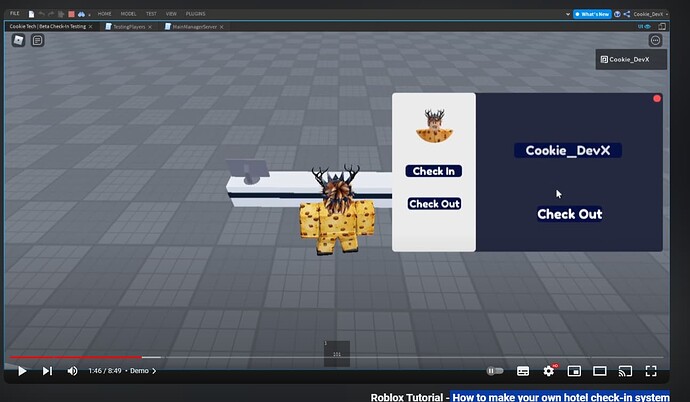The height and width of the screenshot is (402, 690).
Task: Click the blue binoculars Find icon
Action: [x=81, y=14]
